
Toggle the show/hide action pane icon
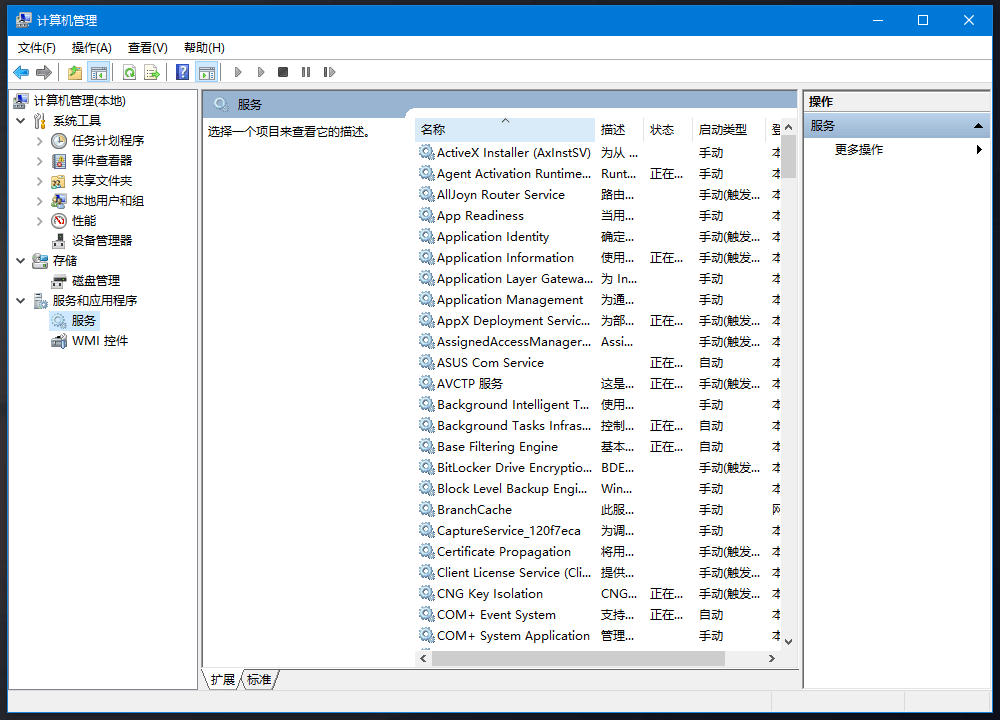pos(207,73)
